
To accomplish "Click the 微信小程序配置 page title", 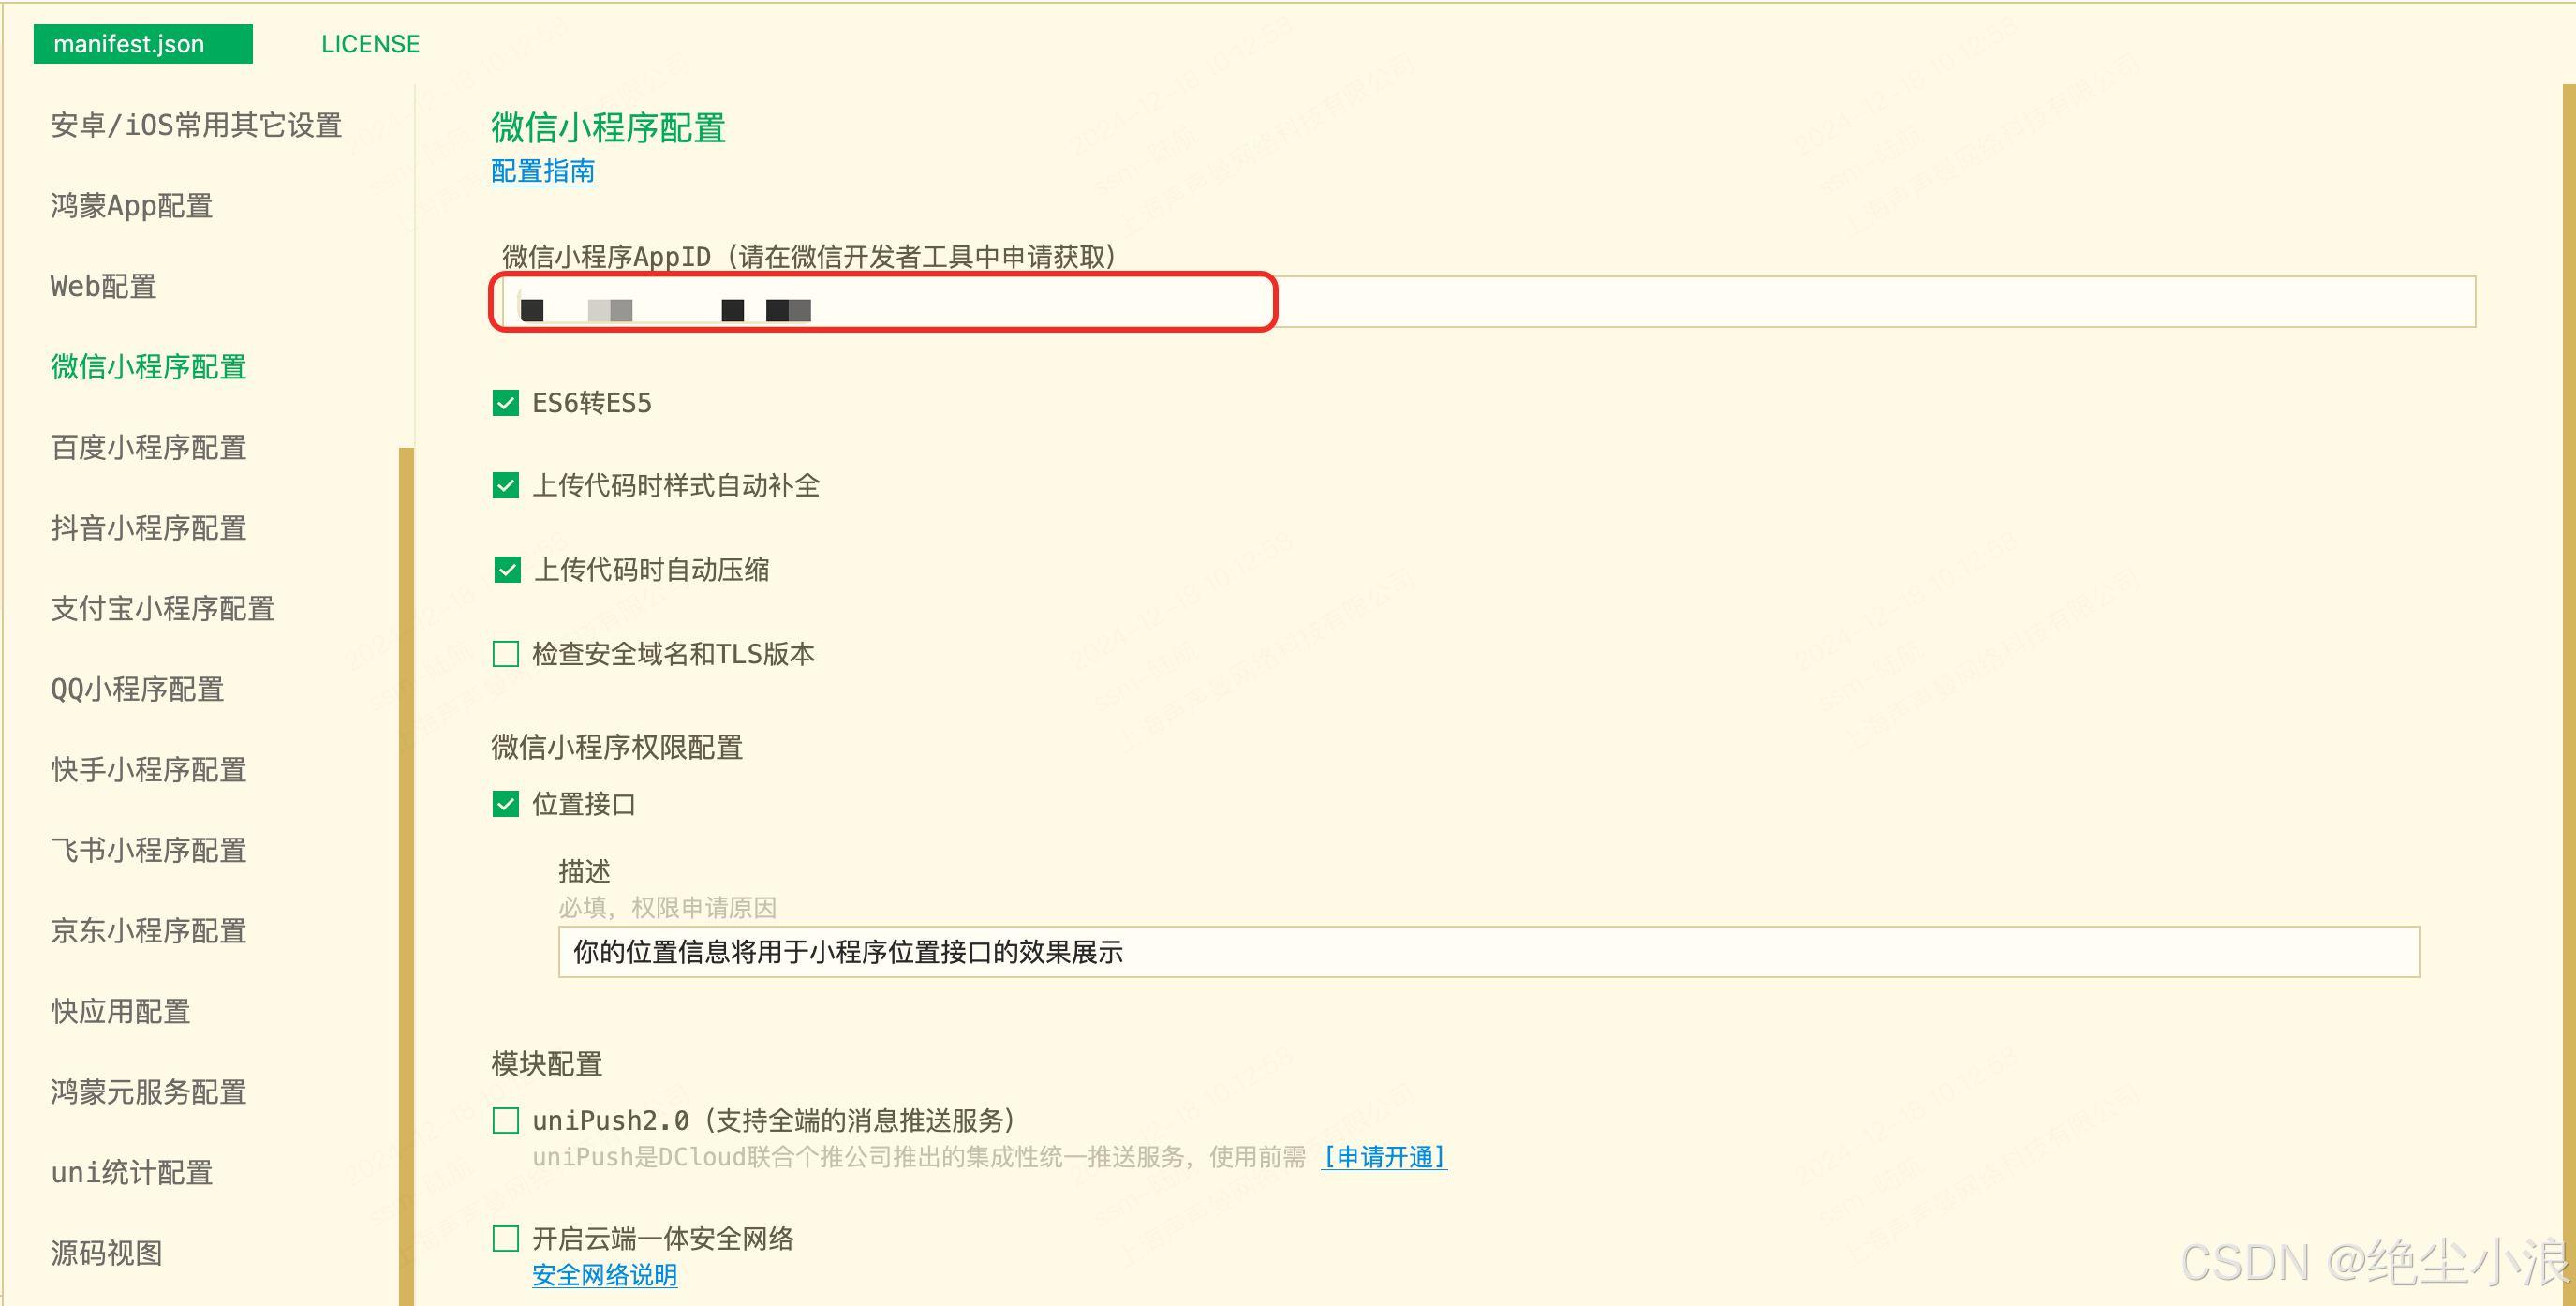I will tap(608, 128).
